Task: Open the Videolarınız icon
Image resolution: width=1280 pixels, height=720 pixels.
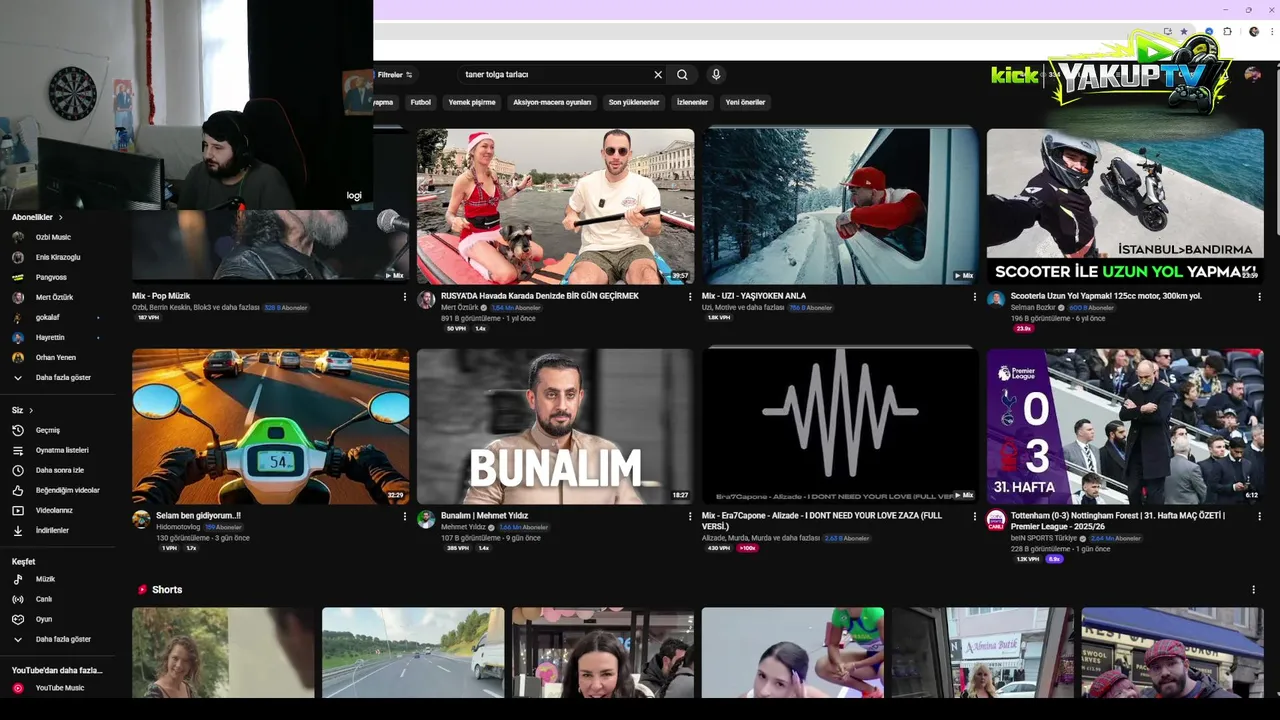Action: point(17,510)
